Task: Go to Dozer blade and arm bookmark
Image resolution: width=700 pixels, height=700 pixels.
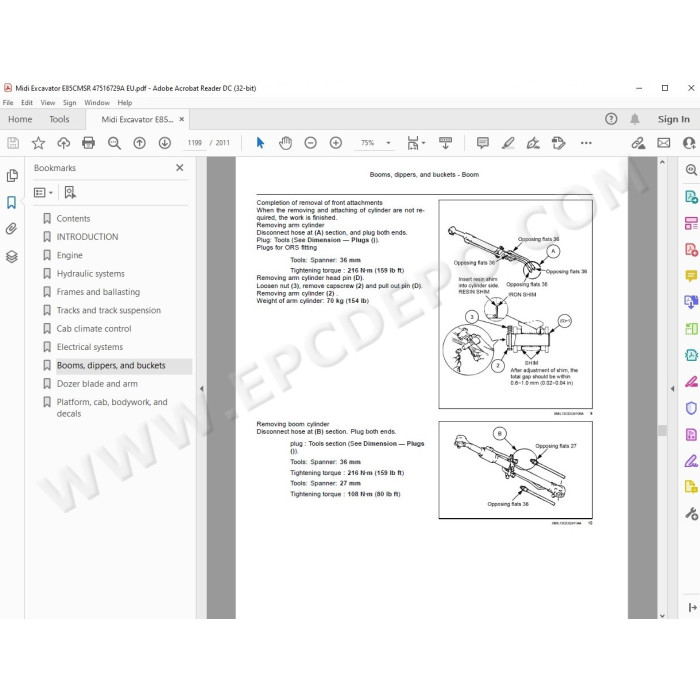Action: coord(97,383)
